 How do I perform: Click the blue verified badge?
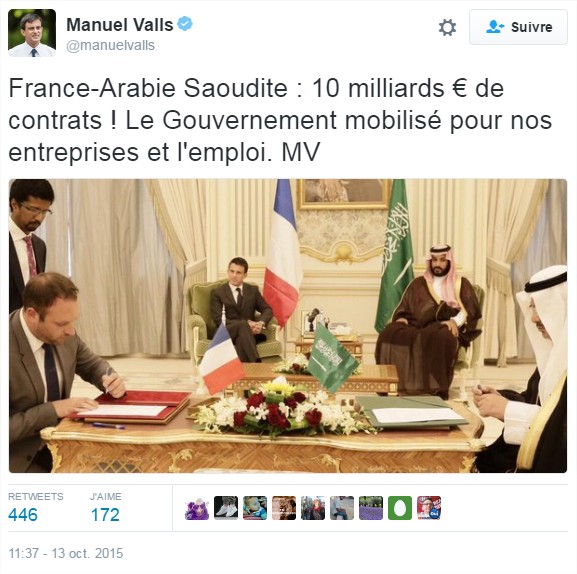pyautogui.click(x=185, y=24)
